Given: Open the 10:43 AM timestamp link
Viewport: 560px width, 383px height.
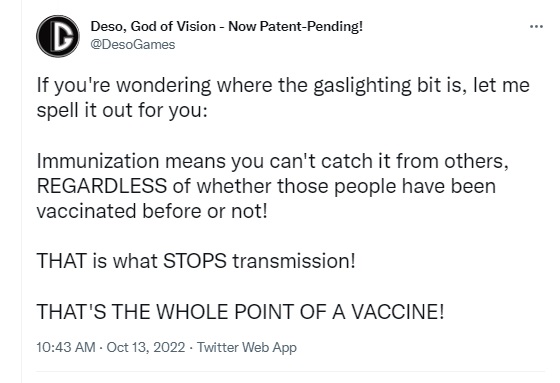Looking at the screenshot, I should point(66,347).
